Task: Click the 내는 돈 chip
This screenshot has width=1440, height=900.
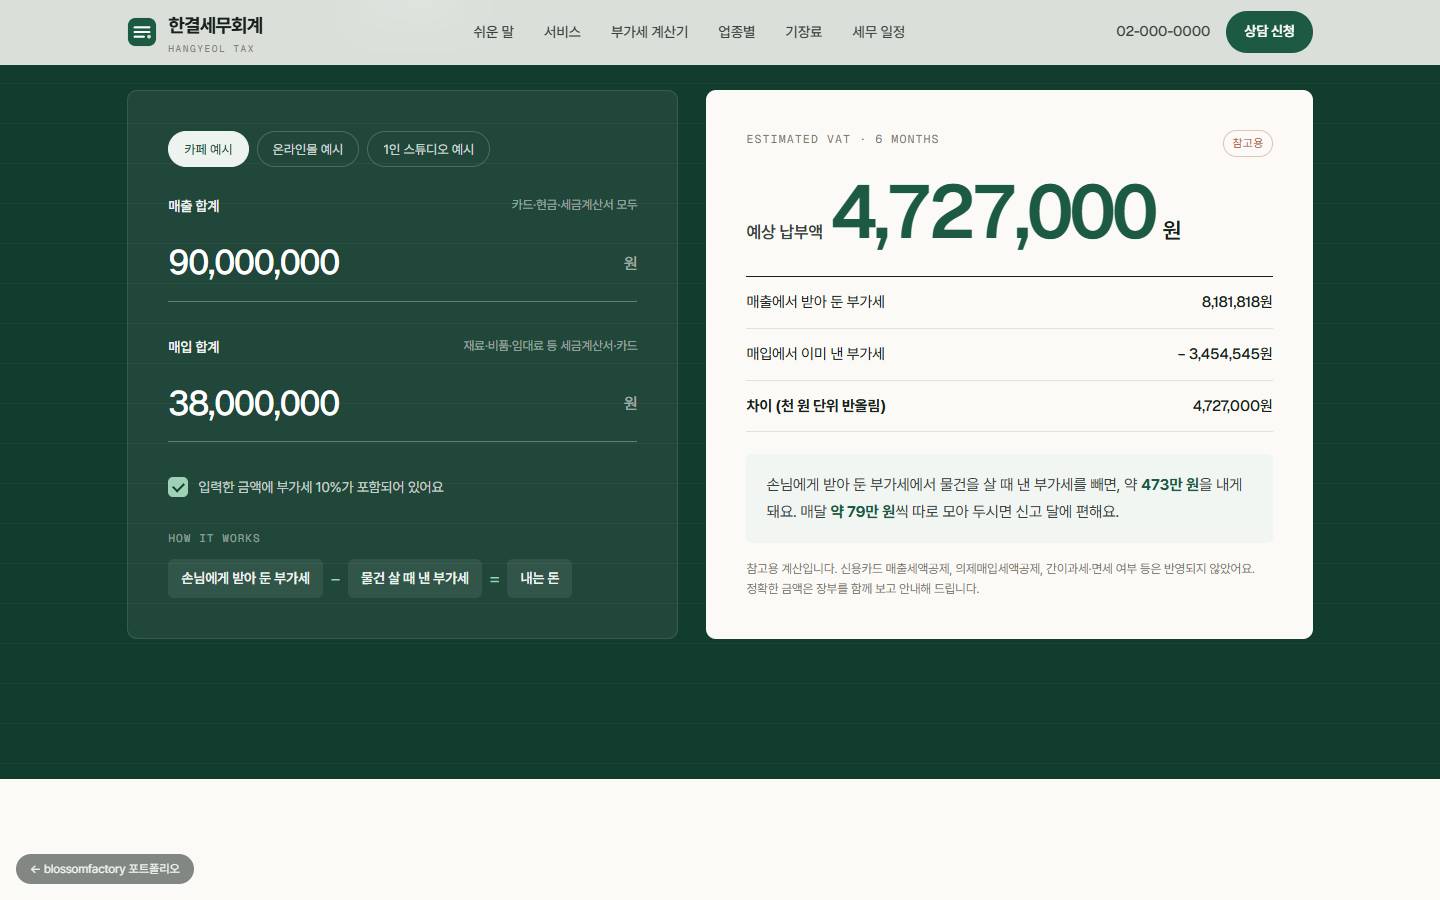Action: pyautogui.click(x=539, y=578)
